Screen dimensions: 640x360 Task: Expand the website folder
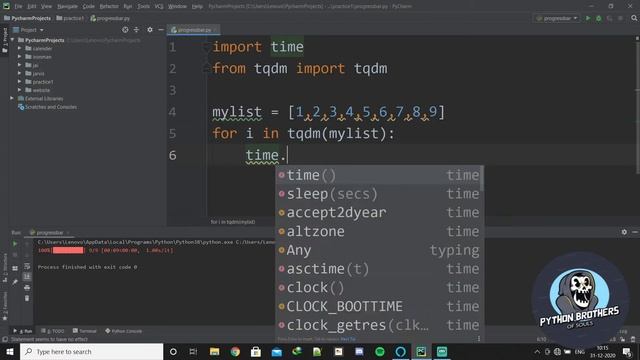pyautogui.click(x=20, y=90)
